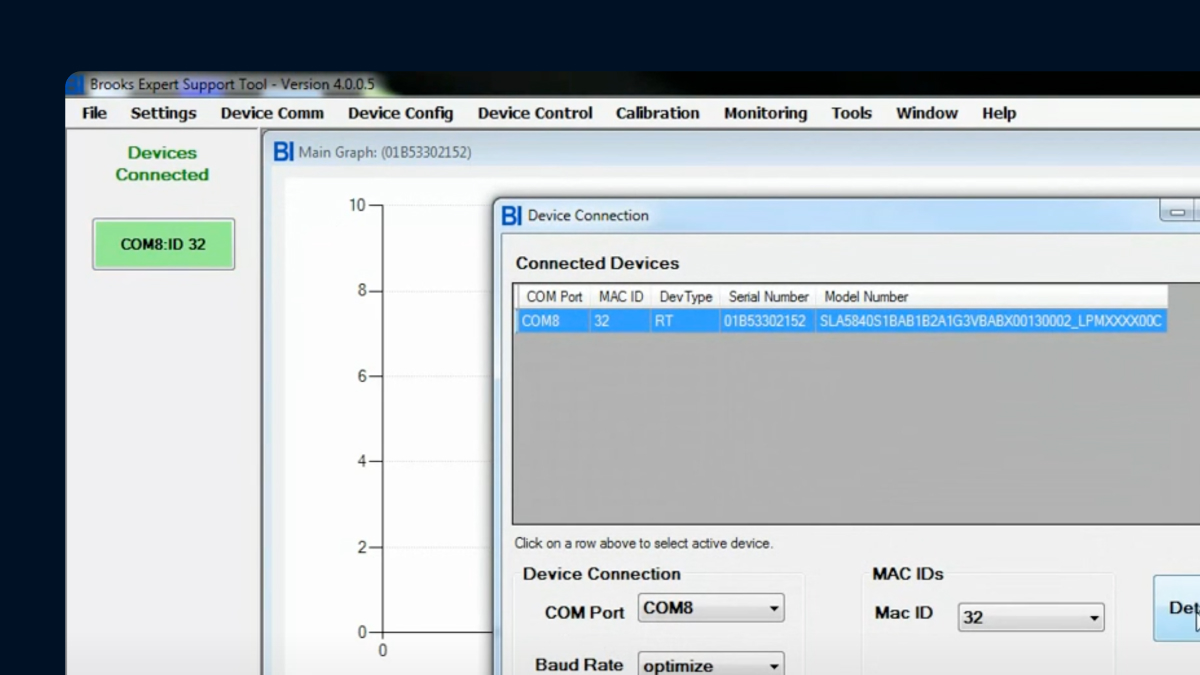
Task: Select the COM8 row in Connected Devices
Action: point(700,321)
